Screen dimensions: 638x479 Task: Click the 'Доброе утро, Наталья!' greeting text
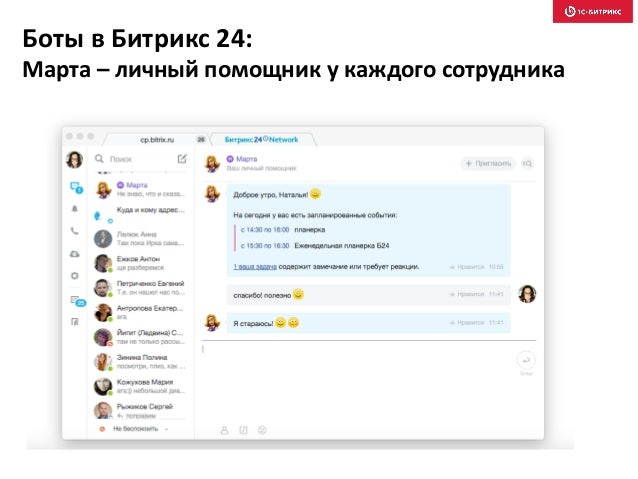271,195
